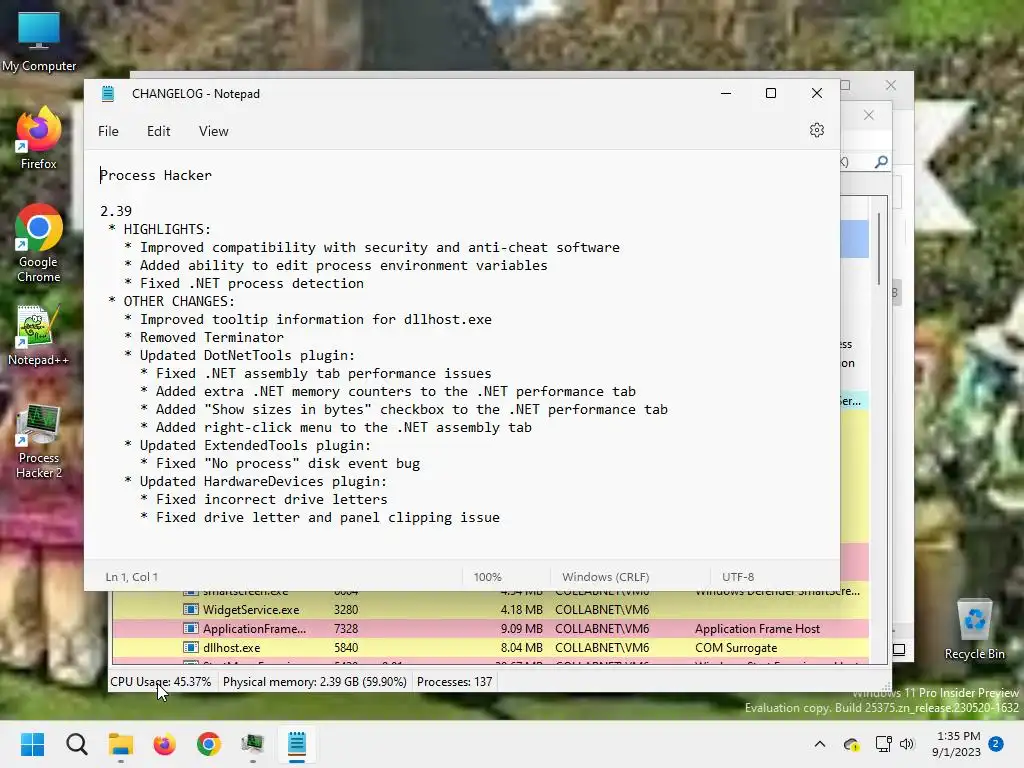This screenshot has height=768, width=1024.
Task: Close the inner background panel X button
Action: [x=869, y=116]
